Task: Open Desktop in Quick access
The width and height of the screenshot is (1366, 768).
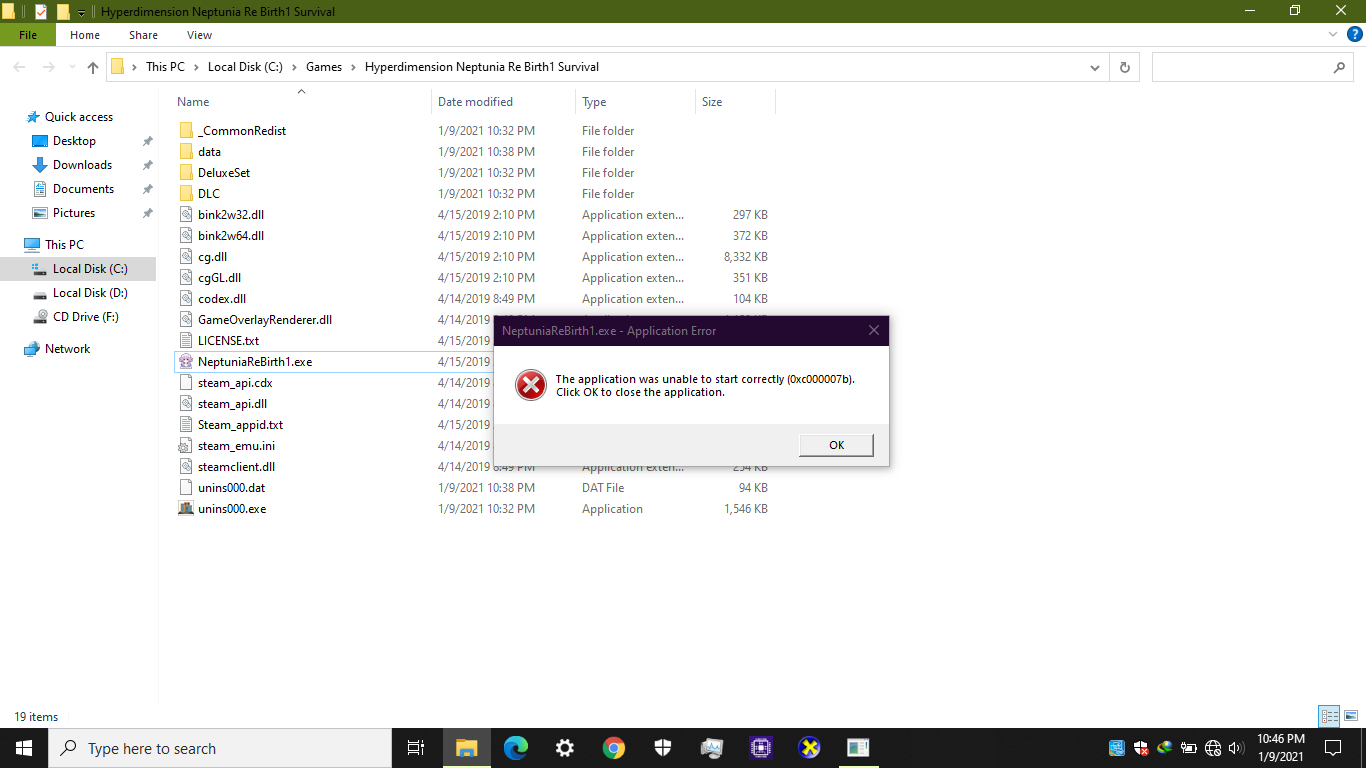Action: [x=74, y=141]
